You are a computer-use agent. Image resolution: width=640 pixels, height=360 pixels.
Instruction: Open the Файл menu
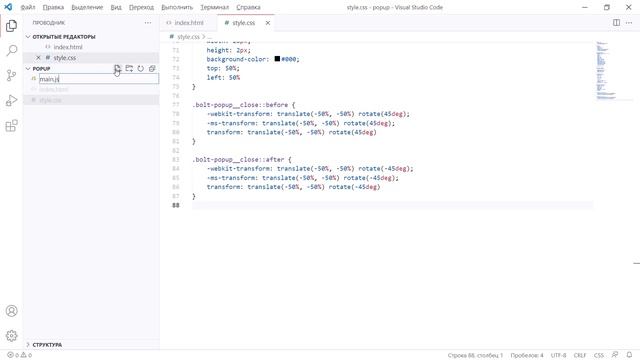point(28,7)
